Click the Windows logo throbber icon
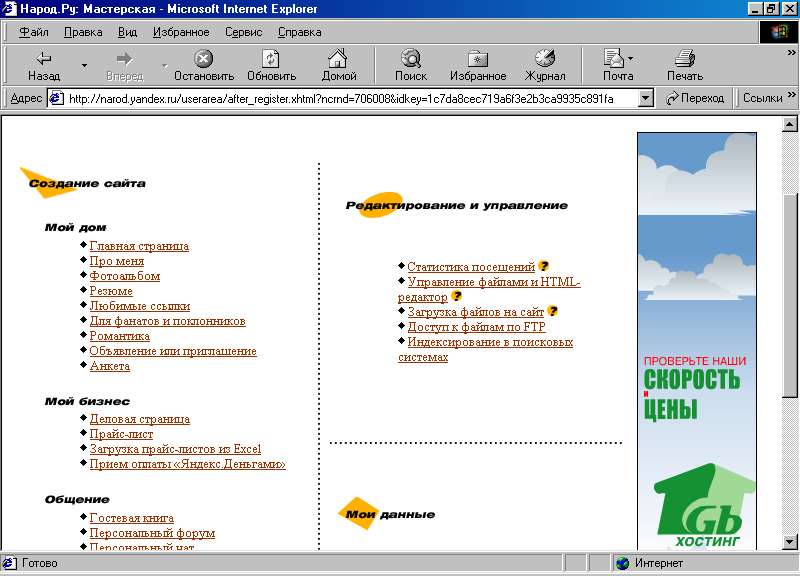 point(779,32)
